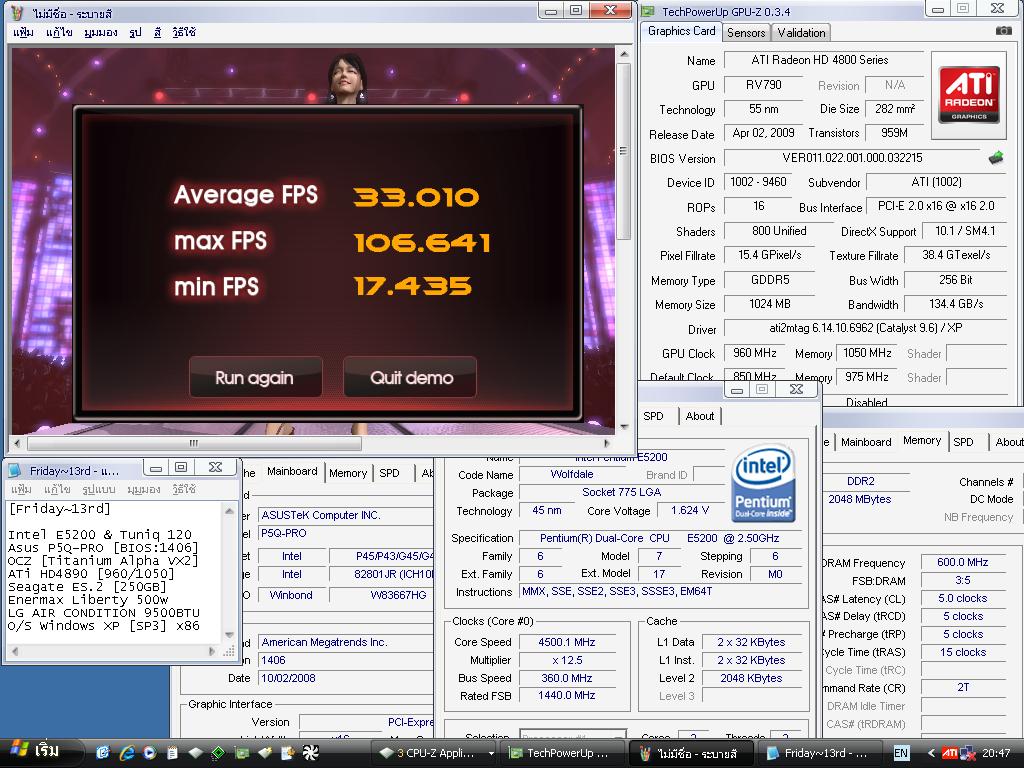Open the แฟ้ม menu in the Paint window
This screenshot has width=1024, height=768.
[23, 32]
